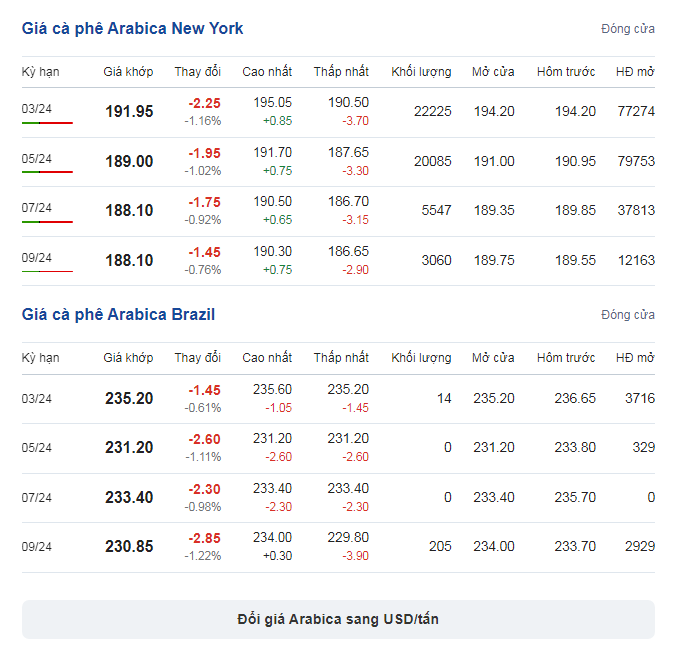
Task: Select the 235.20 matched price in Brazil
Action: 129,398
